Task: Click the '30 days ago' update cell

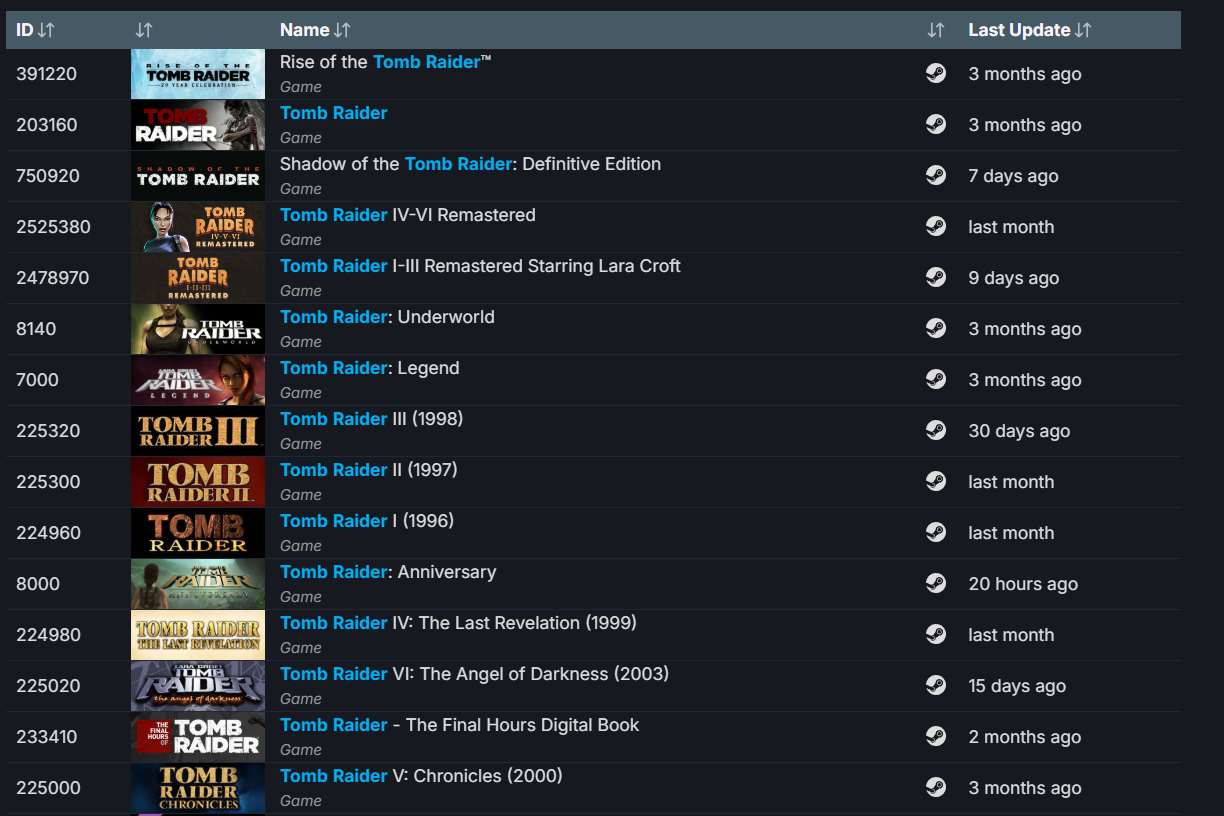Action: coord(1019,431)
